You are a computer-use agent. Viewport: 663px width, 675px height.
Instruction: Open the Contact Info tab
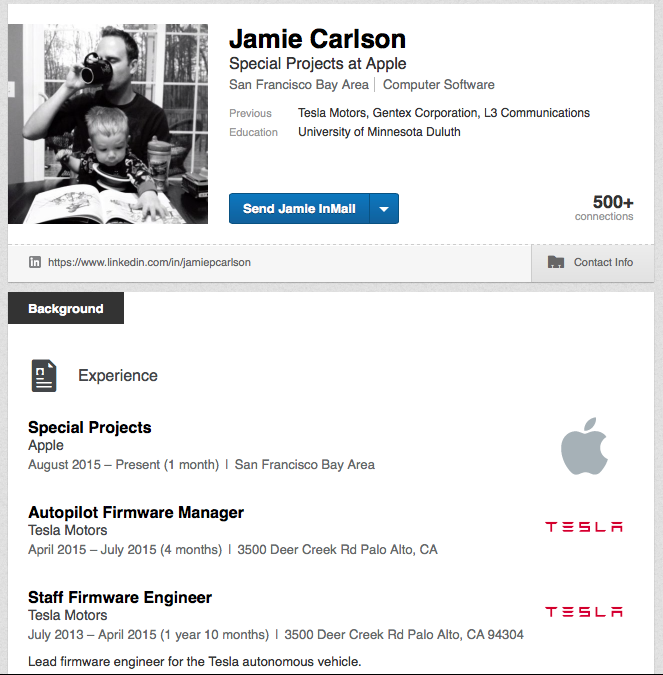coord(592,262)
